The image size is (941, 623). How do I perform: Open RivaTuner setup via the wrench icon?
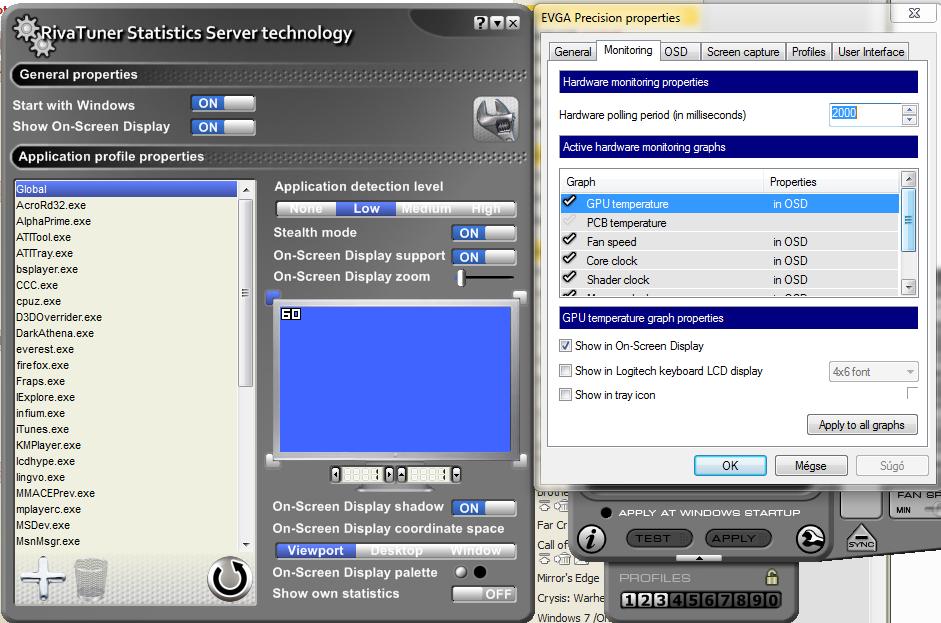pos(495,119)
